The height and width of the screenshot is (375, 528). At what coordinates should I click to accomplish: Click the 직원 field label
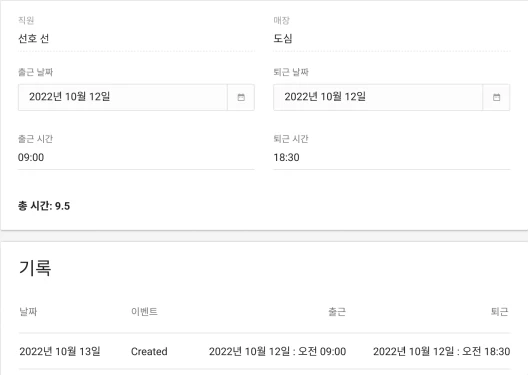(x=26, y=20)
